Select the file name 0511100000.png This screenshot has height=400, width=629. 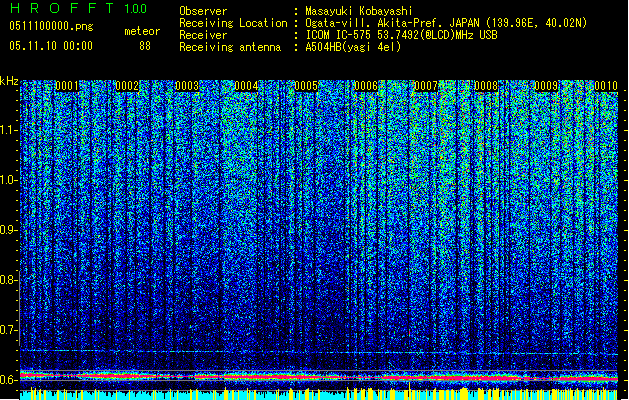[x=51, y=26]
